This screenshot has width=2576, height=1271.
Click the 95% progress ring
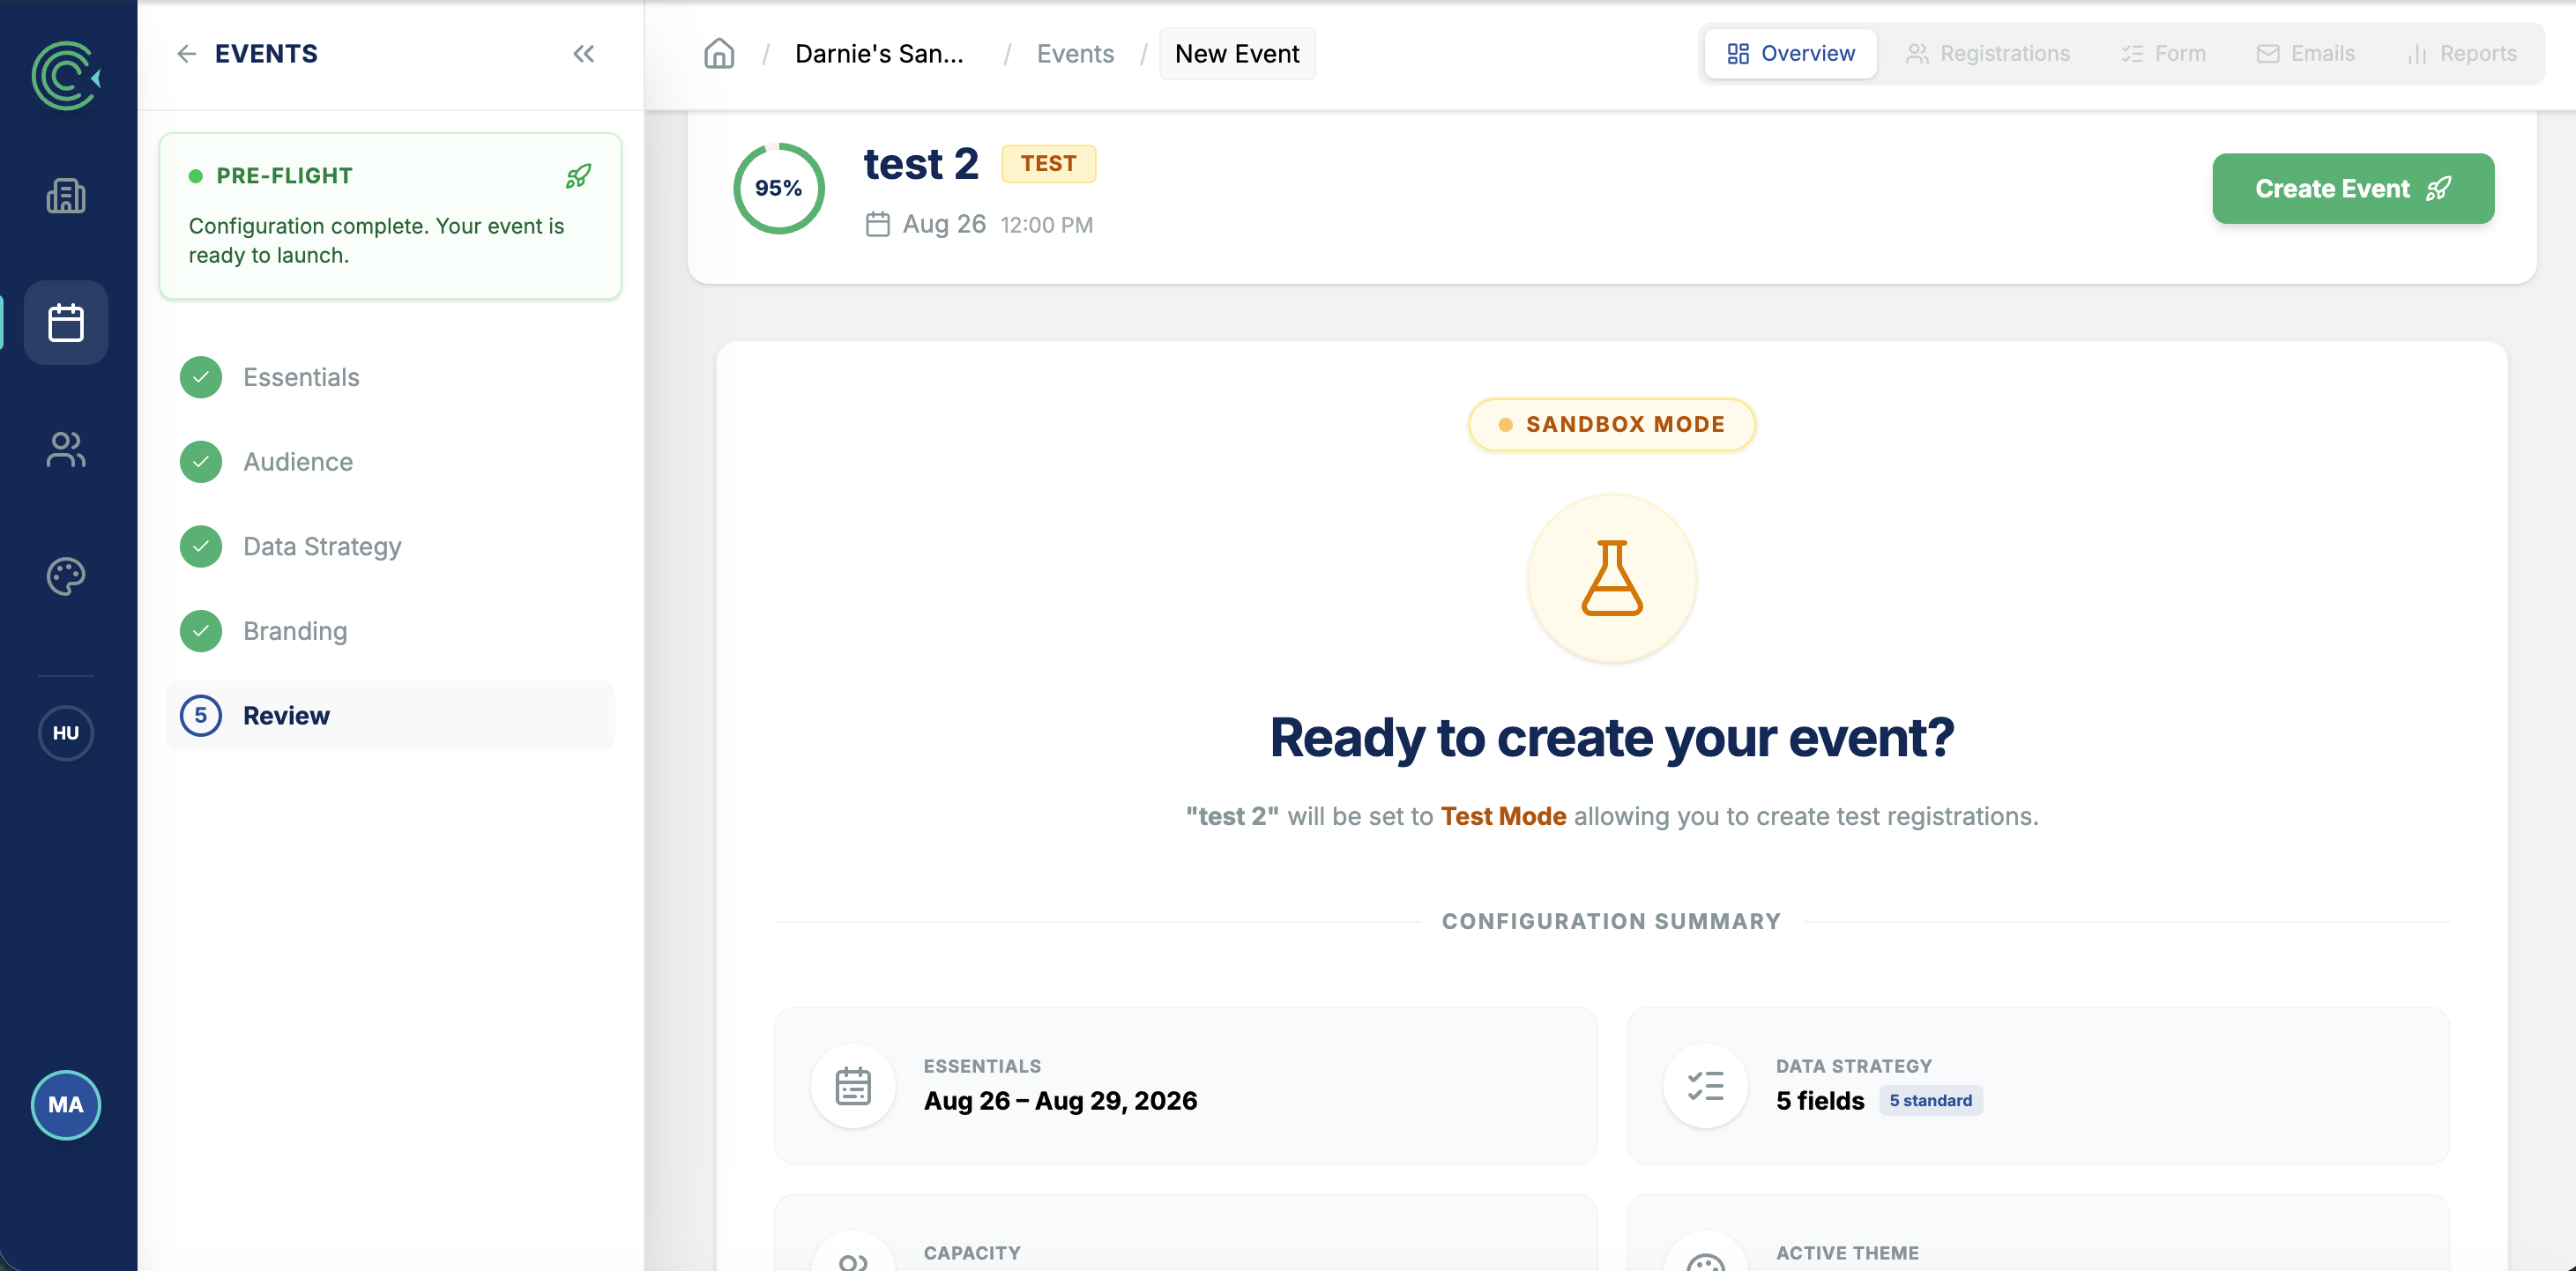tap(779, 188)
